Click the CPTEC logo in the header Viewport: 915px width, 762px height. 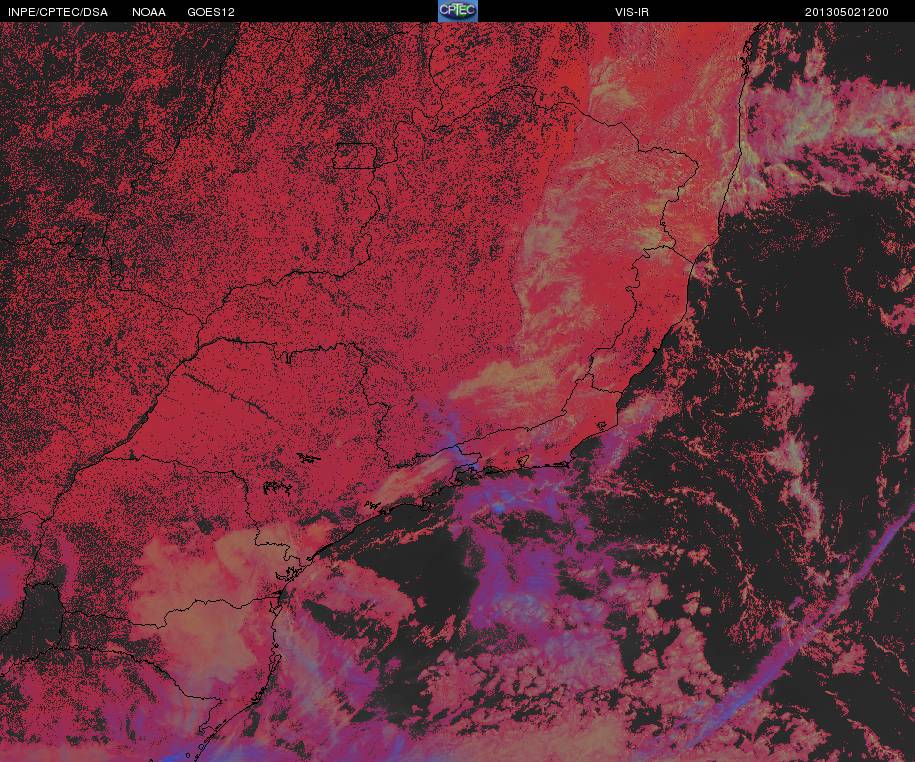pos(458,11)
